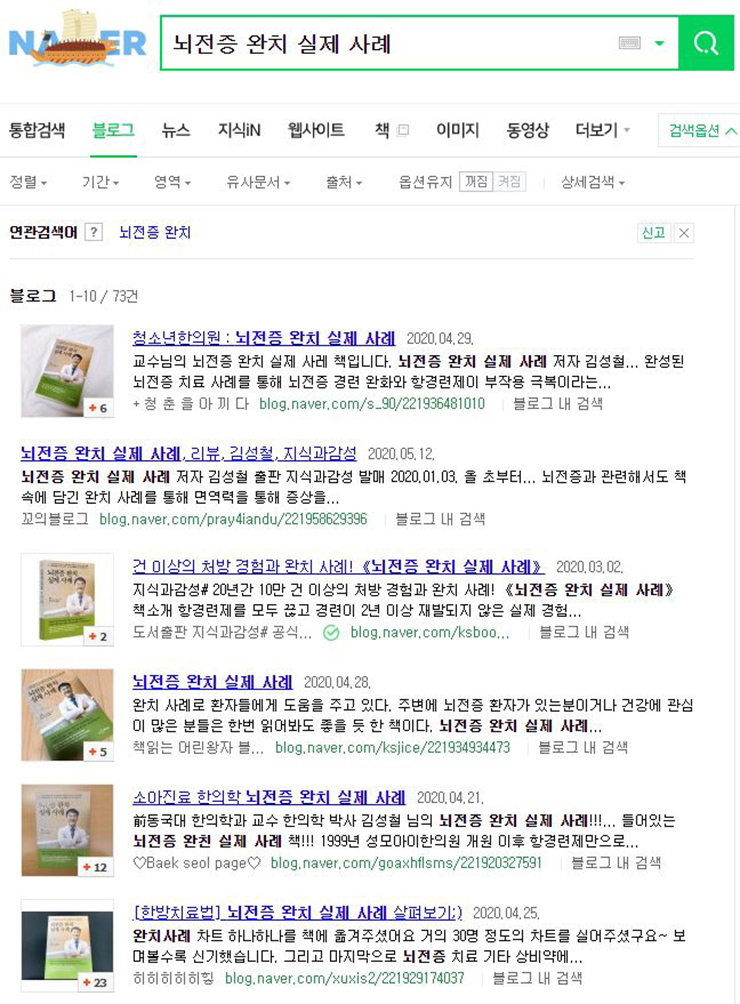Open the on-screen keyboard icon in search box
Screen dimensions: 740x1004
[629, 43]
